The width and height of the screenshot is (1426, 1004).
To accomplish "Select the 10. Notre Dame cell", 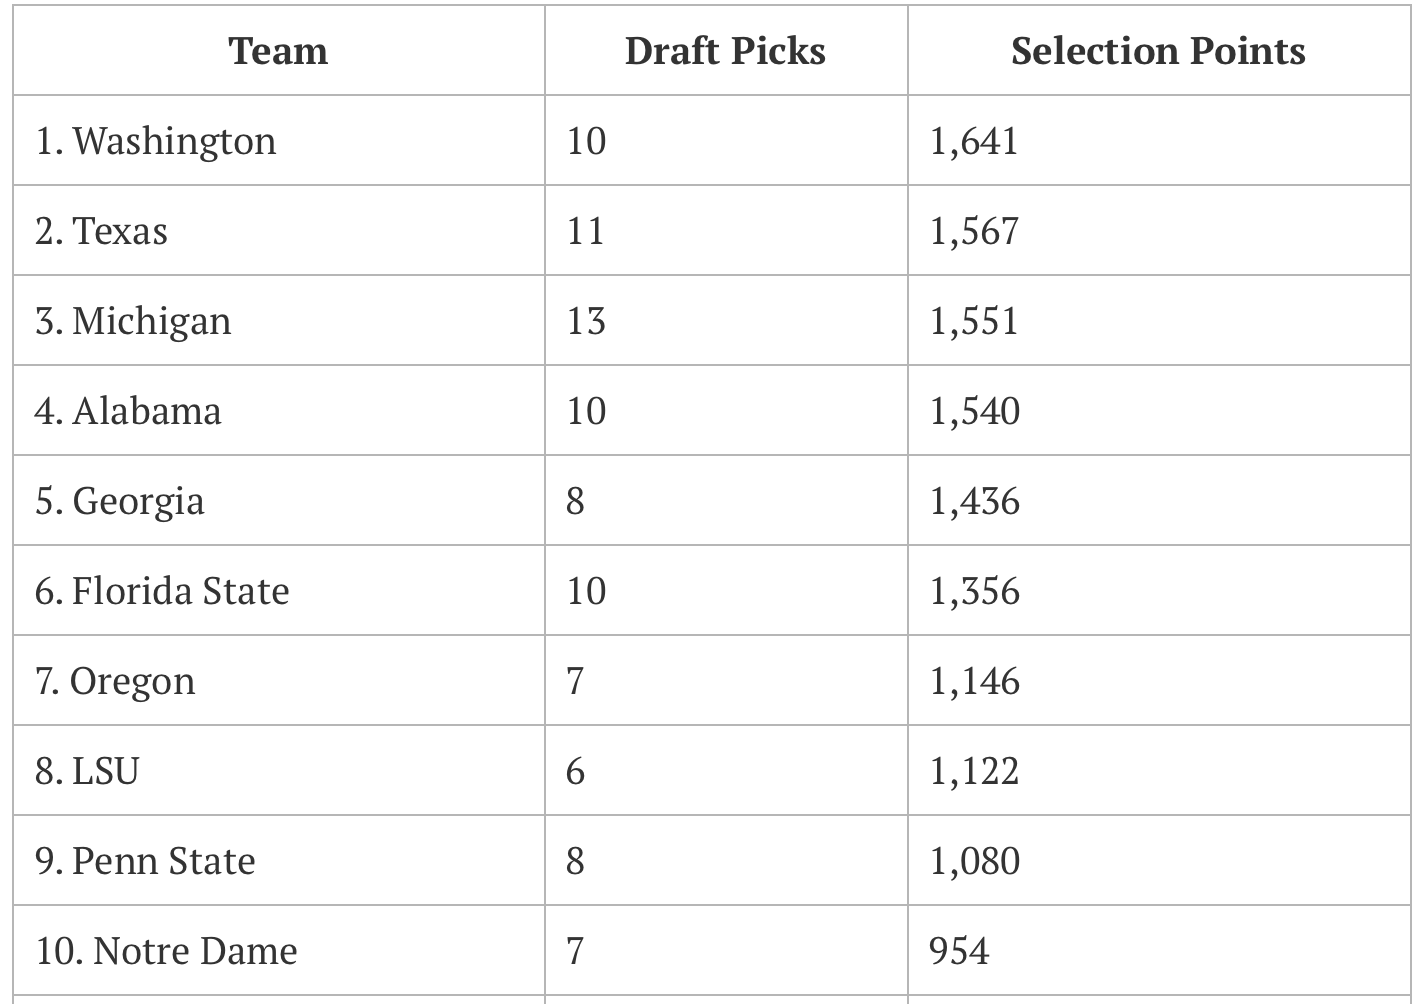I will pos(166,951).
